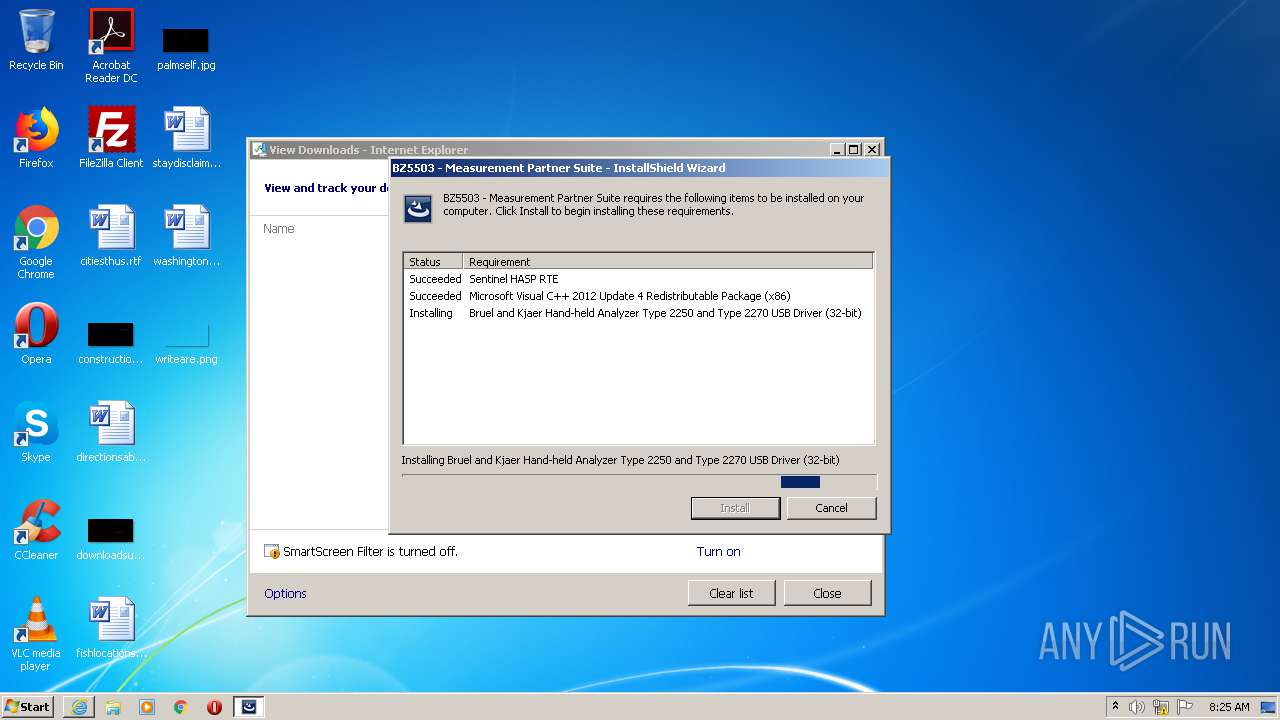The width and height of the screenshot is (1280, 720).
Task: Select the downloadsu desktop file icon
Action: (111, 538)
